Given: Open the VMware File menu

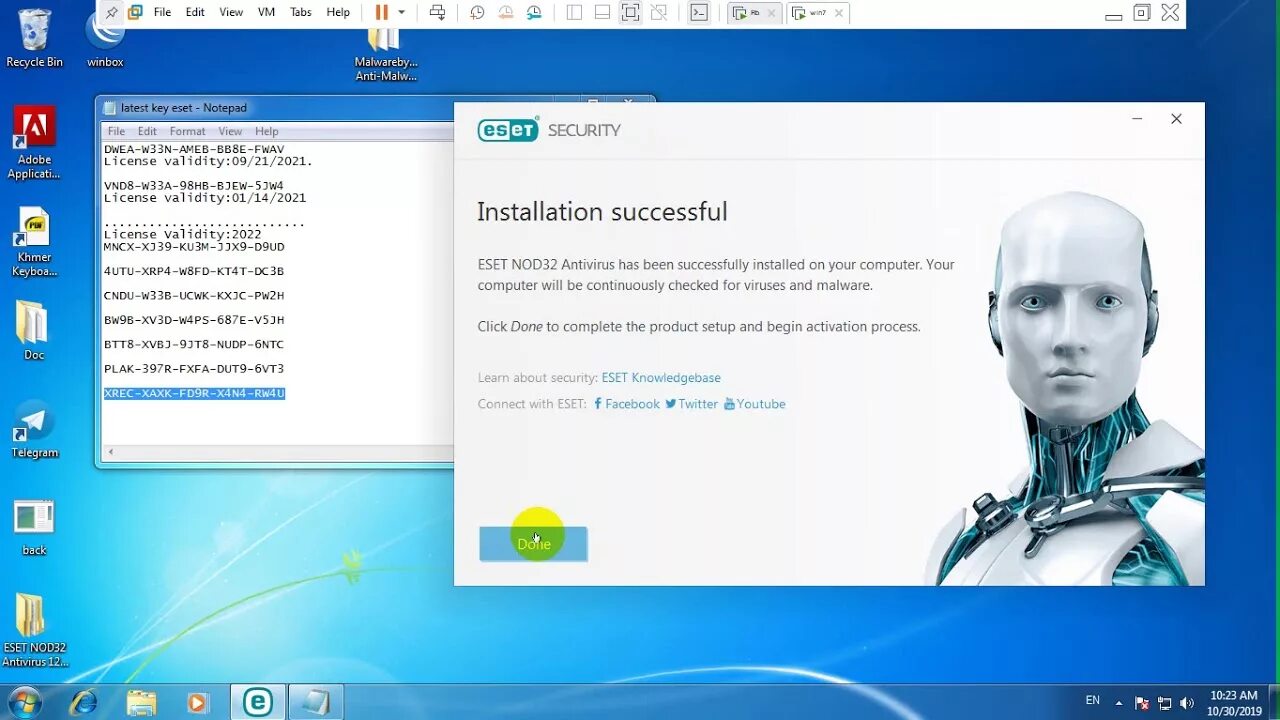Looking at the screenshot, I should (162, 12).
